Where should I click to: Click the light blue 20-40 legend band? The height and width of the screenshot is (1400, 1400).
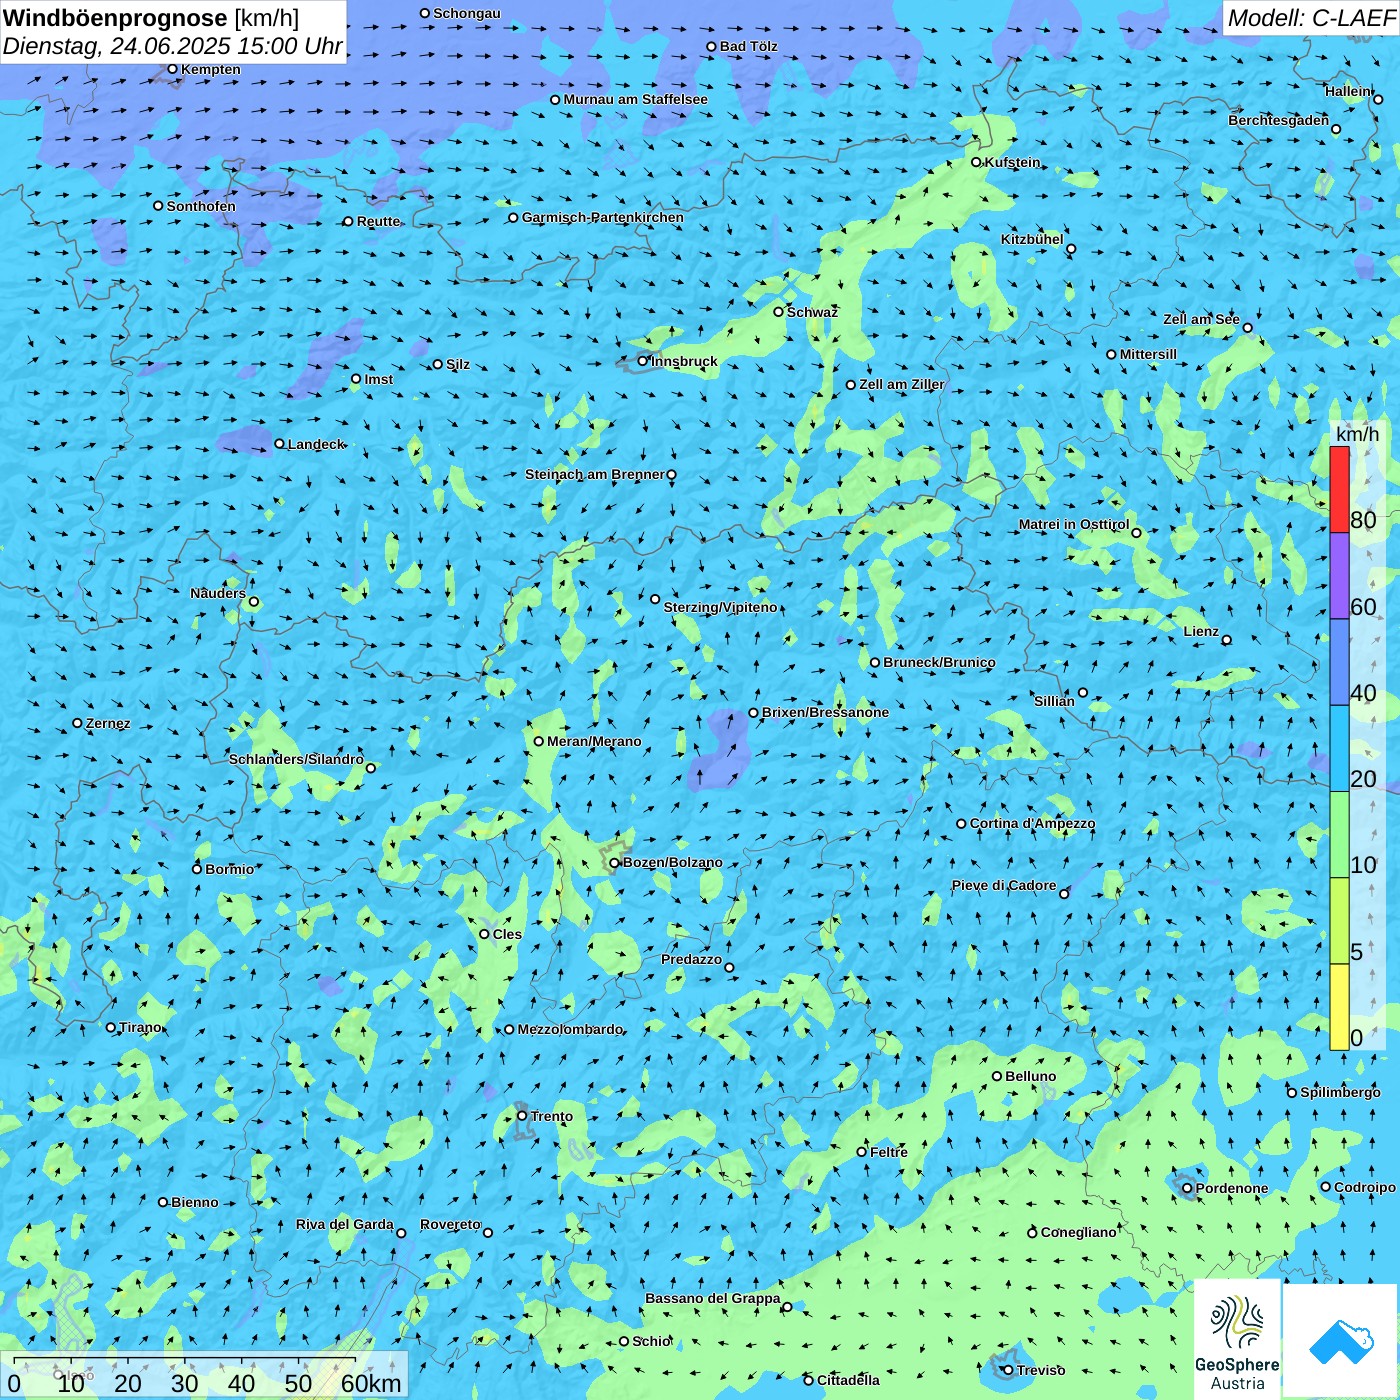pos(1339,749)
